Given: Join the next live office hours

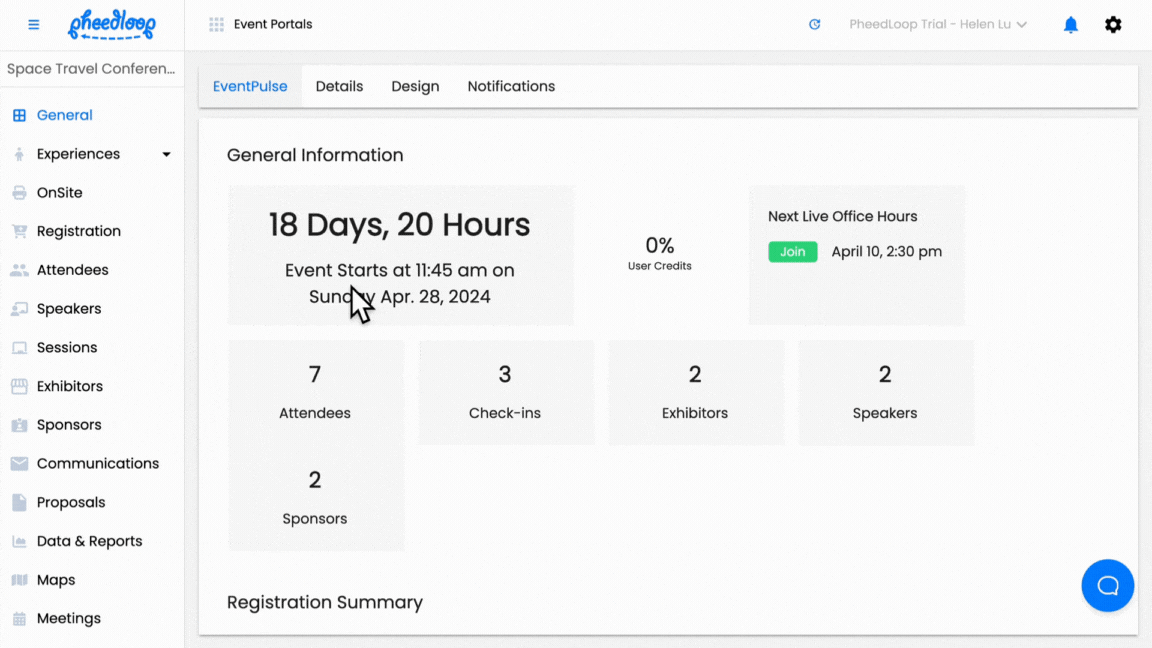Looking at the screenshot, I should 792,251.
